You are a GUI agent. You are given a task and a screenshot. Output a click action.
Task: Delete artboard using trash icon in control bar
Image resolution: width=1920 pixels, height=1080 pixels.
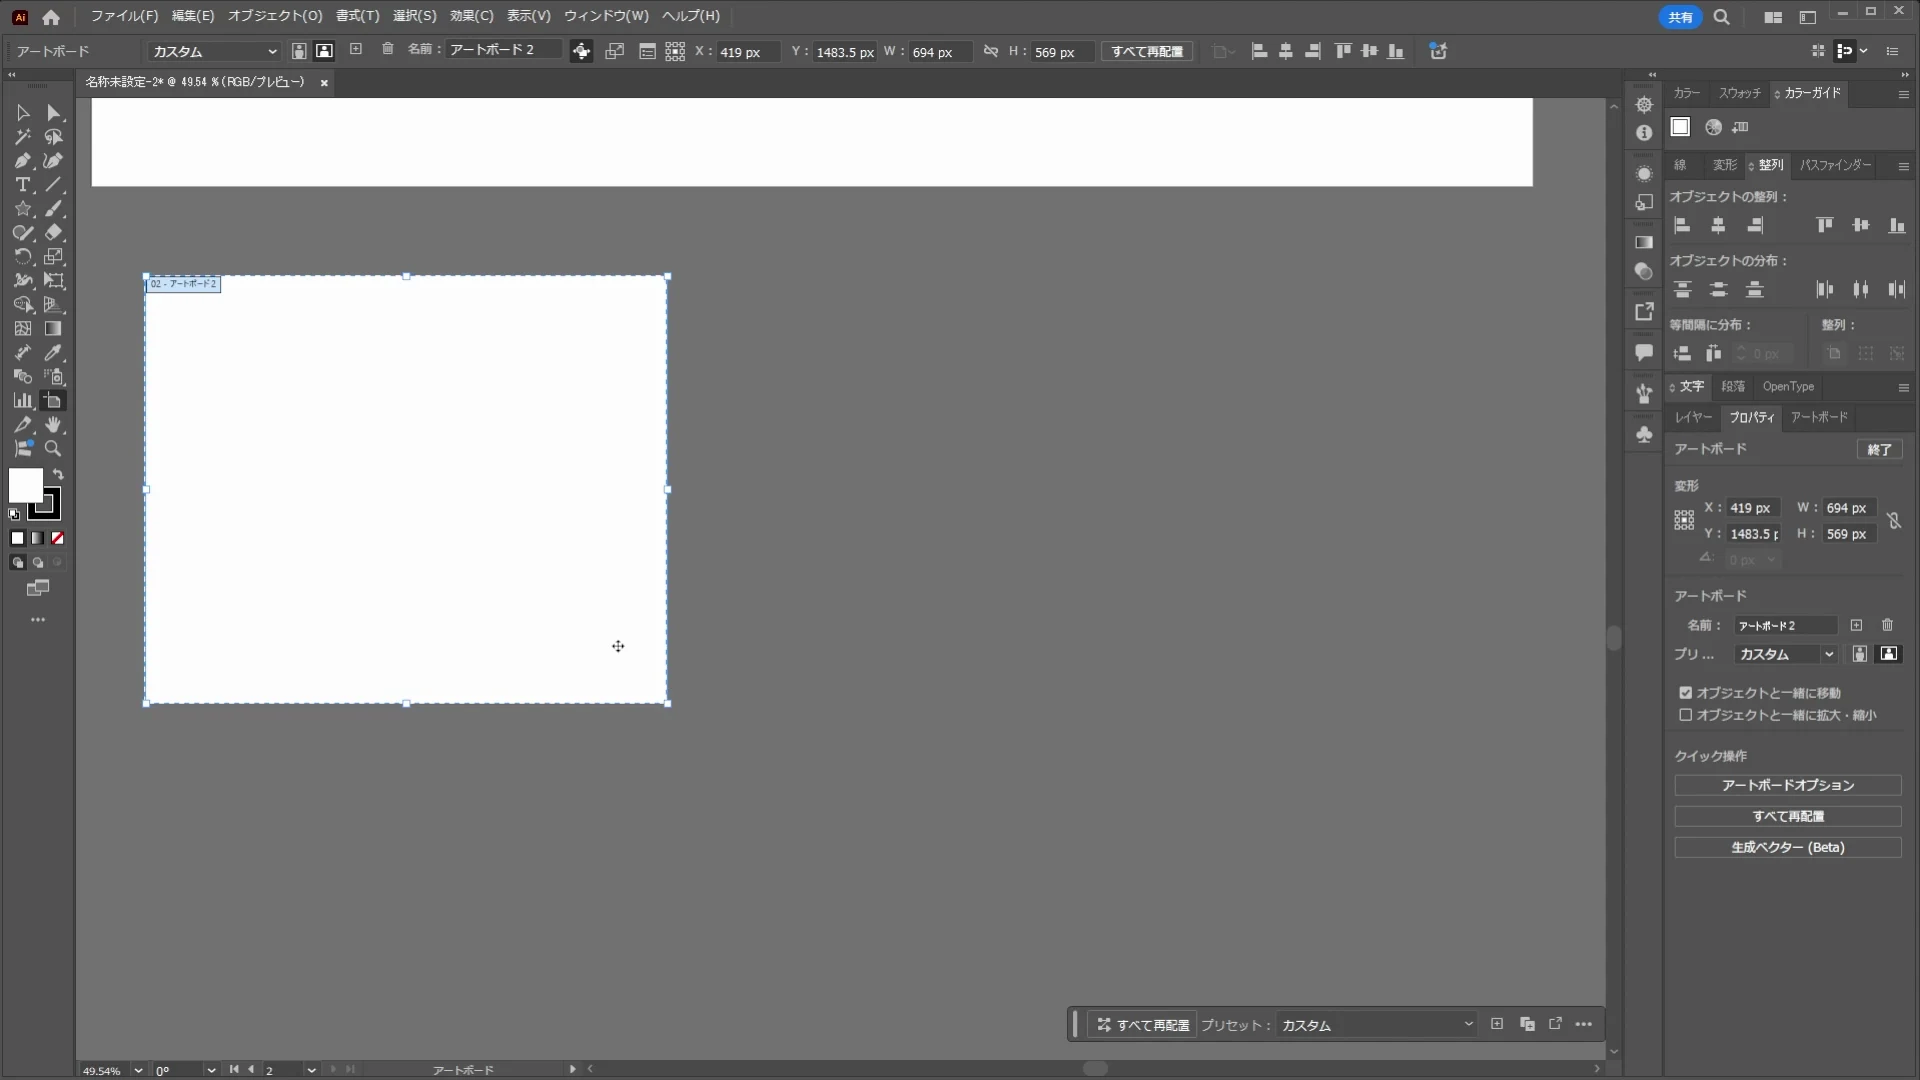388,49
